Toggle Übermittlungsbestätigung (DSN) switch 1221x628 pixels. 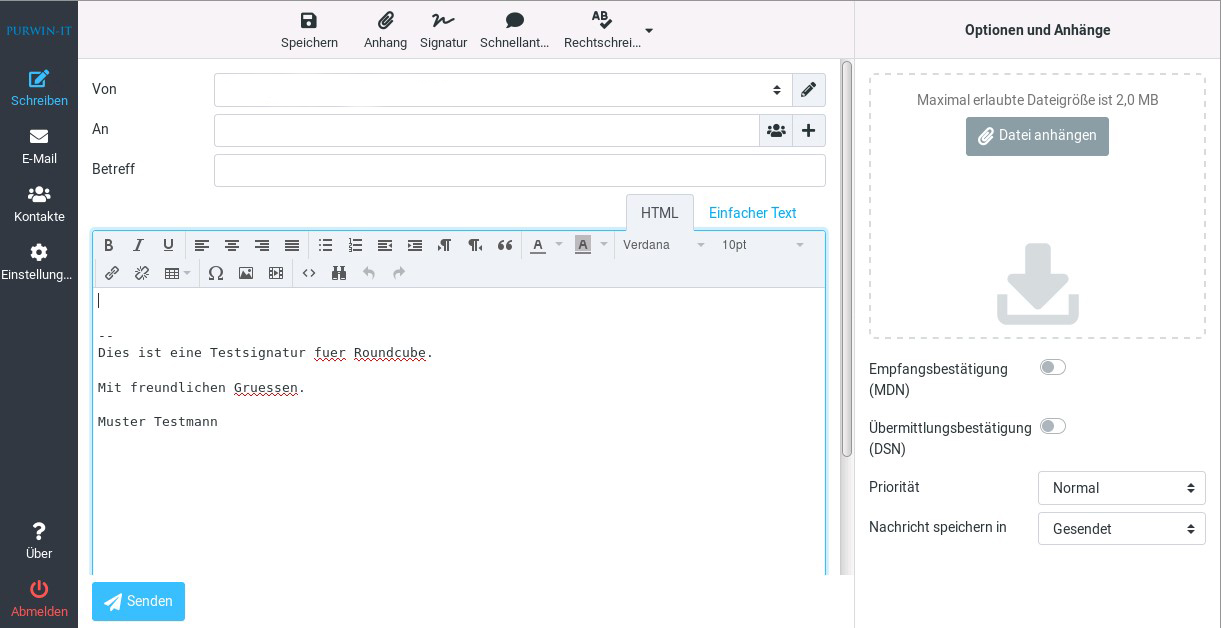pyautogui.click(x=1052, y=427)
